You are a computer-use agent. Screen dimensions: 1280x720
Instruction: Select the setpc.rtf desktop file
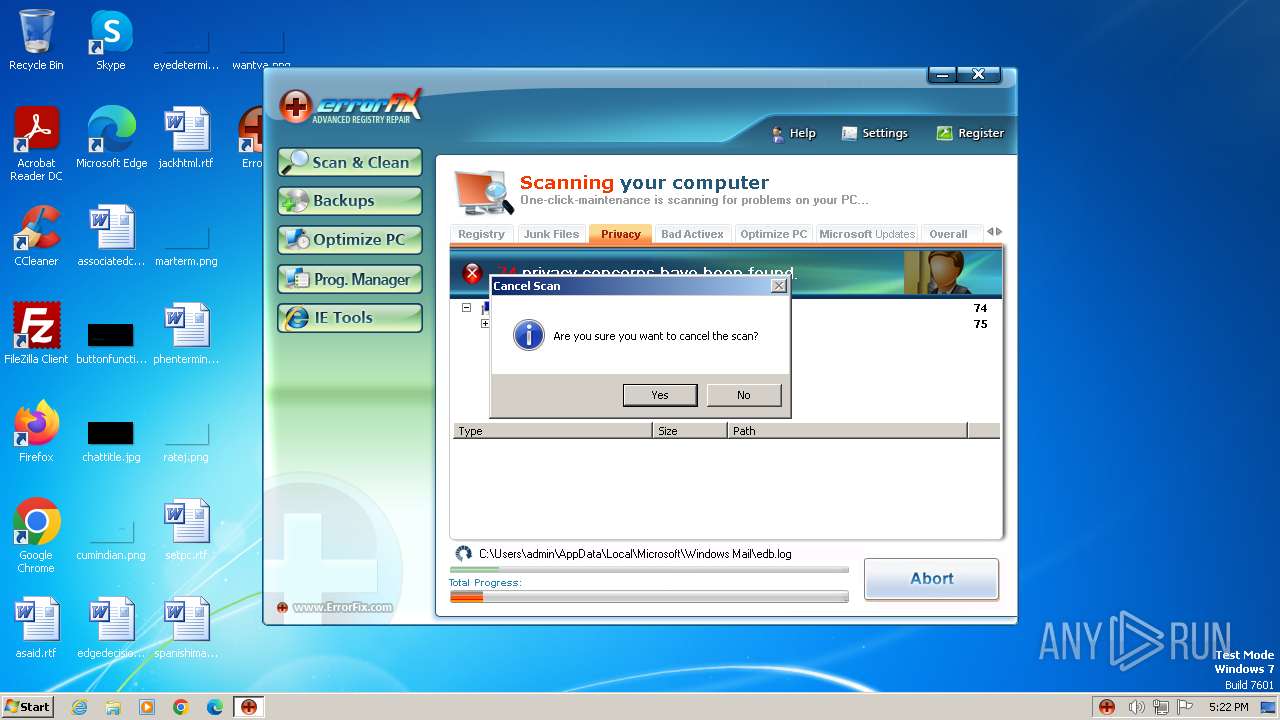pyautogui.click(x=186, y=530)
